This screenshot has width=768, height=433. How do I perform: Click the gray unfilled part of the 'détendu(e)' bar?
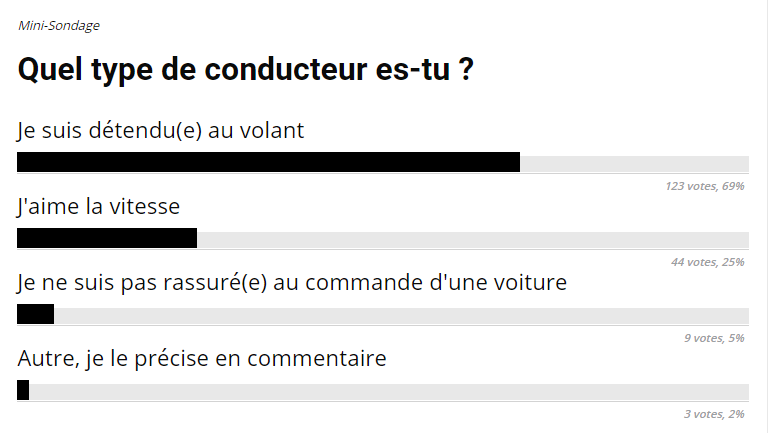coord(634,163)
